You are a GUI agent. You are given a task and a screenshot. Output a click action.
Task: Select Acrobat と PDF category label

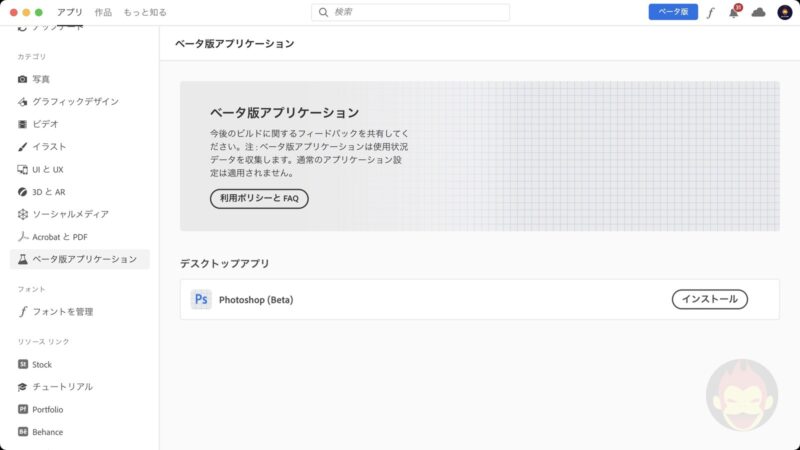pos(60,237)
